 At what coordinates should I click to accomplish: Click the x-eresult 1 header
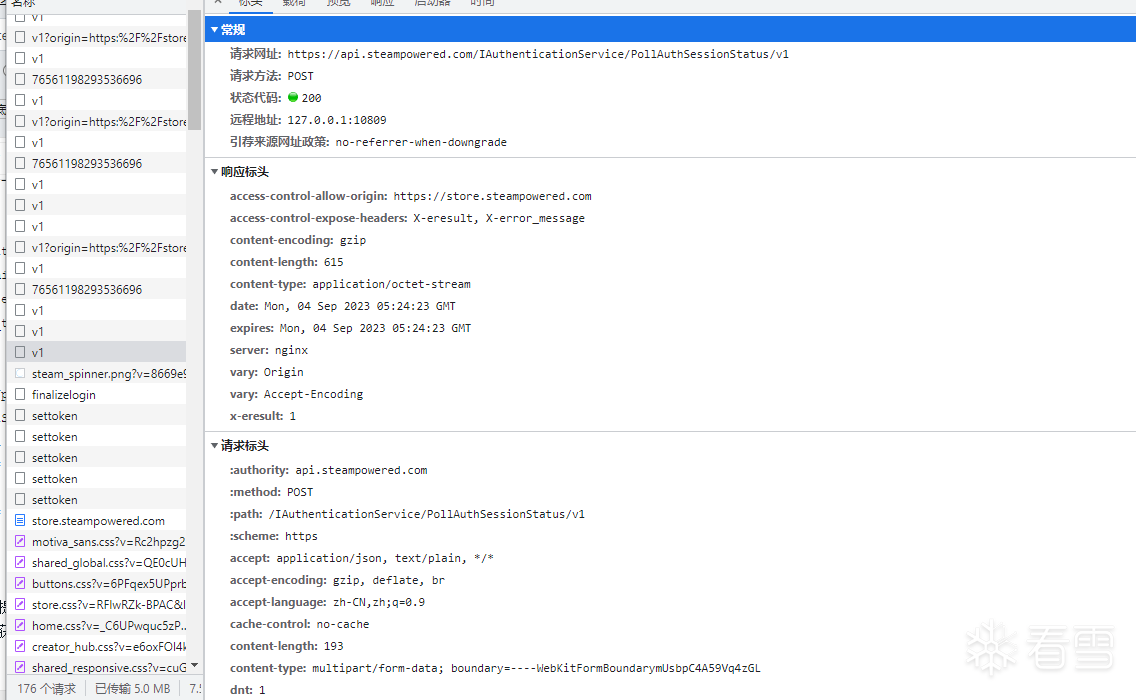point(263,416)
